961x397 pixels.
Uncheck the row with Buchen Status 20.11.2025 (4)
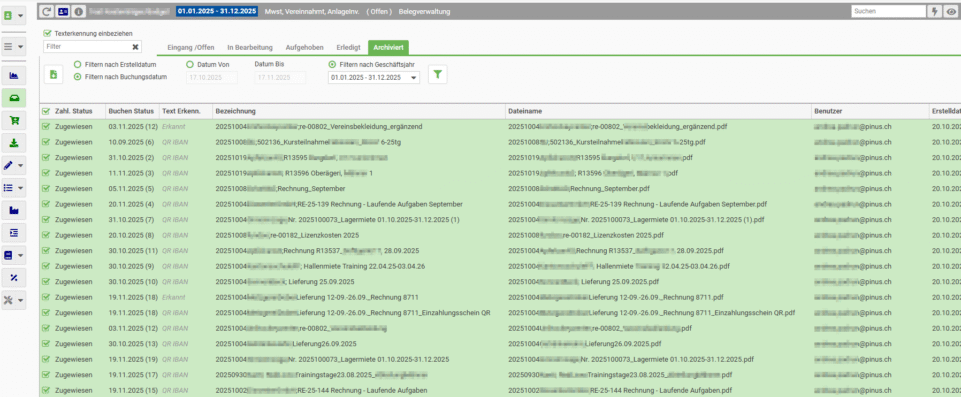[x=46, y=204]
